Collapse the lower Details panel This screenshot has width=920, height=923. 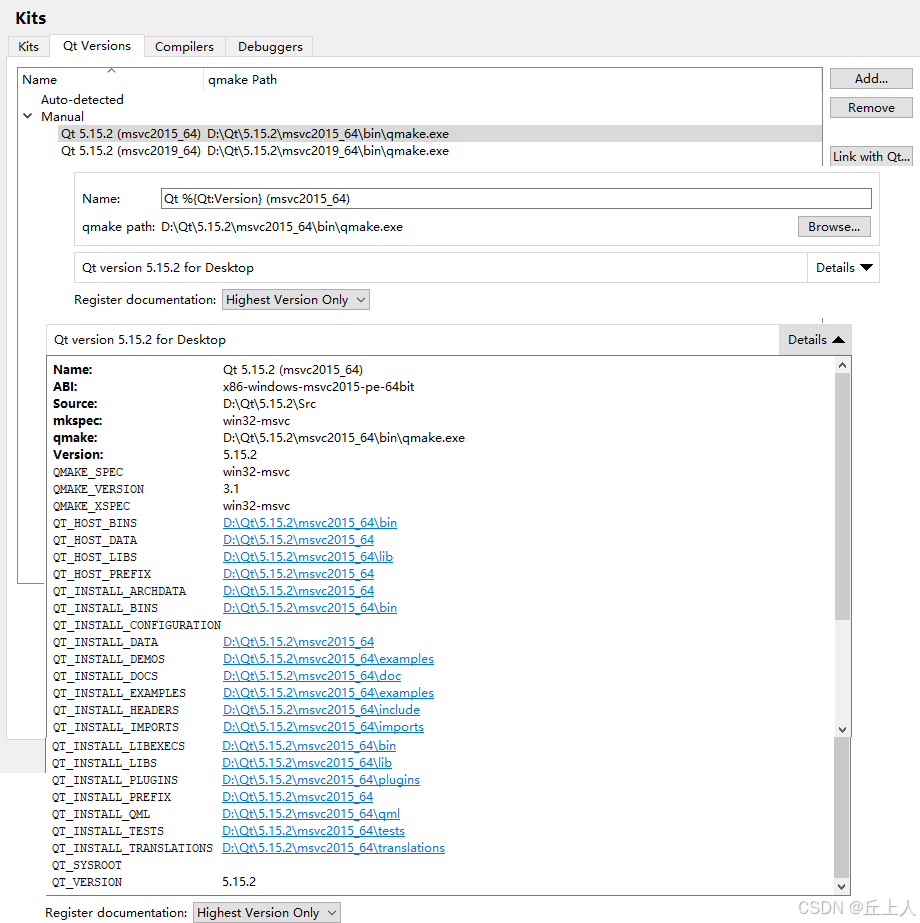[813, 339]
